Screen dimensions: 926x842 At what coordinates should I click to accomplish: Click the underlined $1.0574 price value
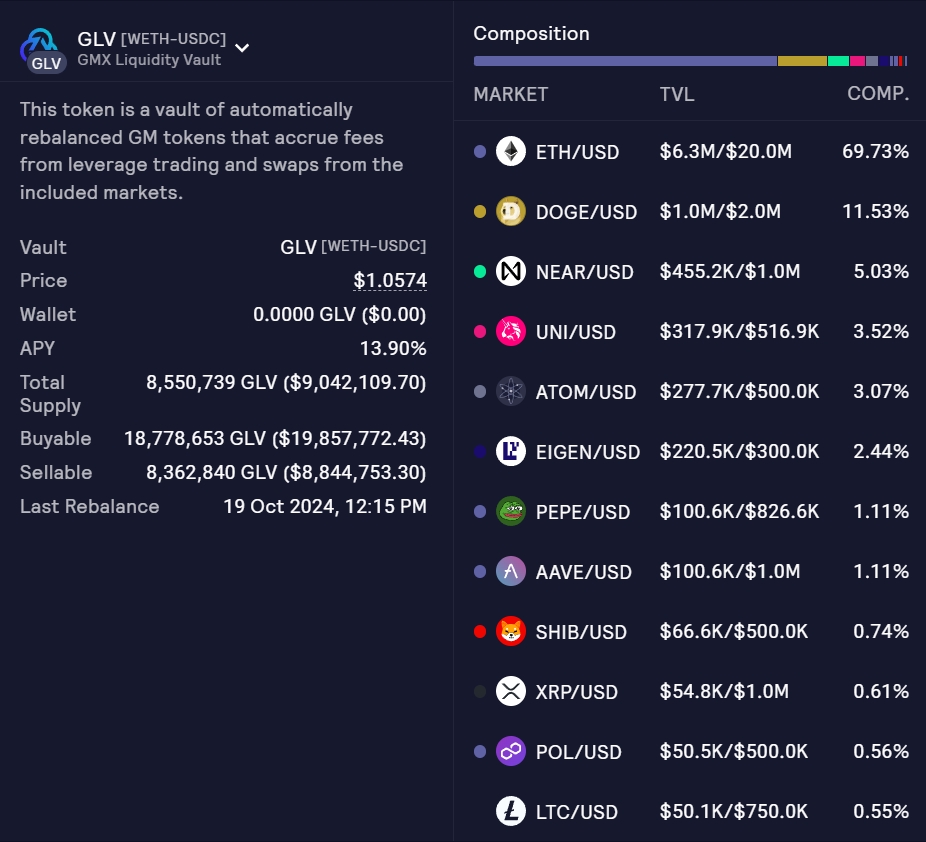point(390,281)
